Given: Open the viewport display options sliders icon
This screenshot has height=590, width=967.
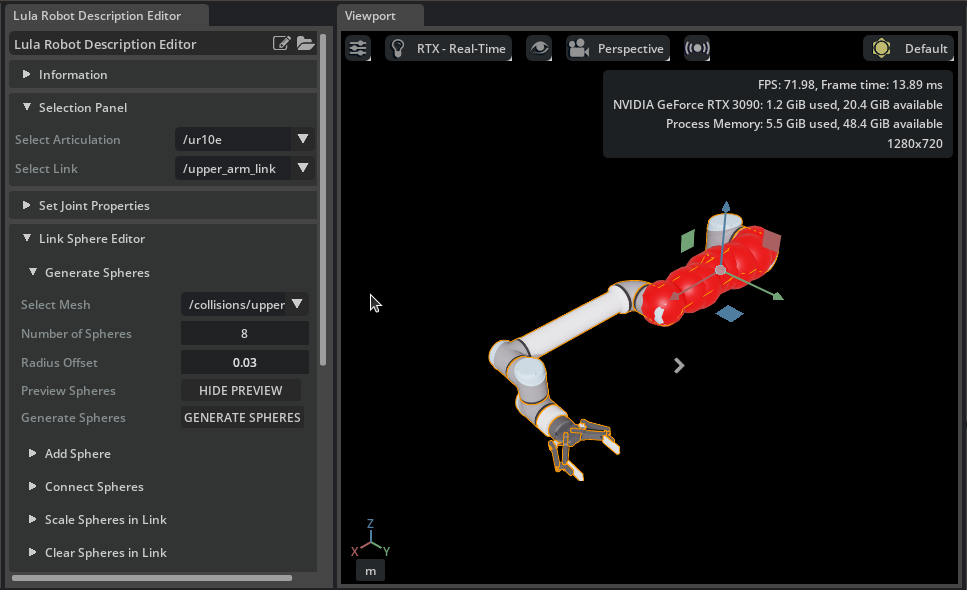Looking at the screenshot, I should (x=357, y=47).
